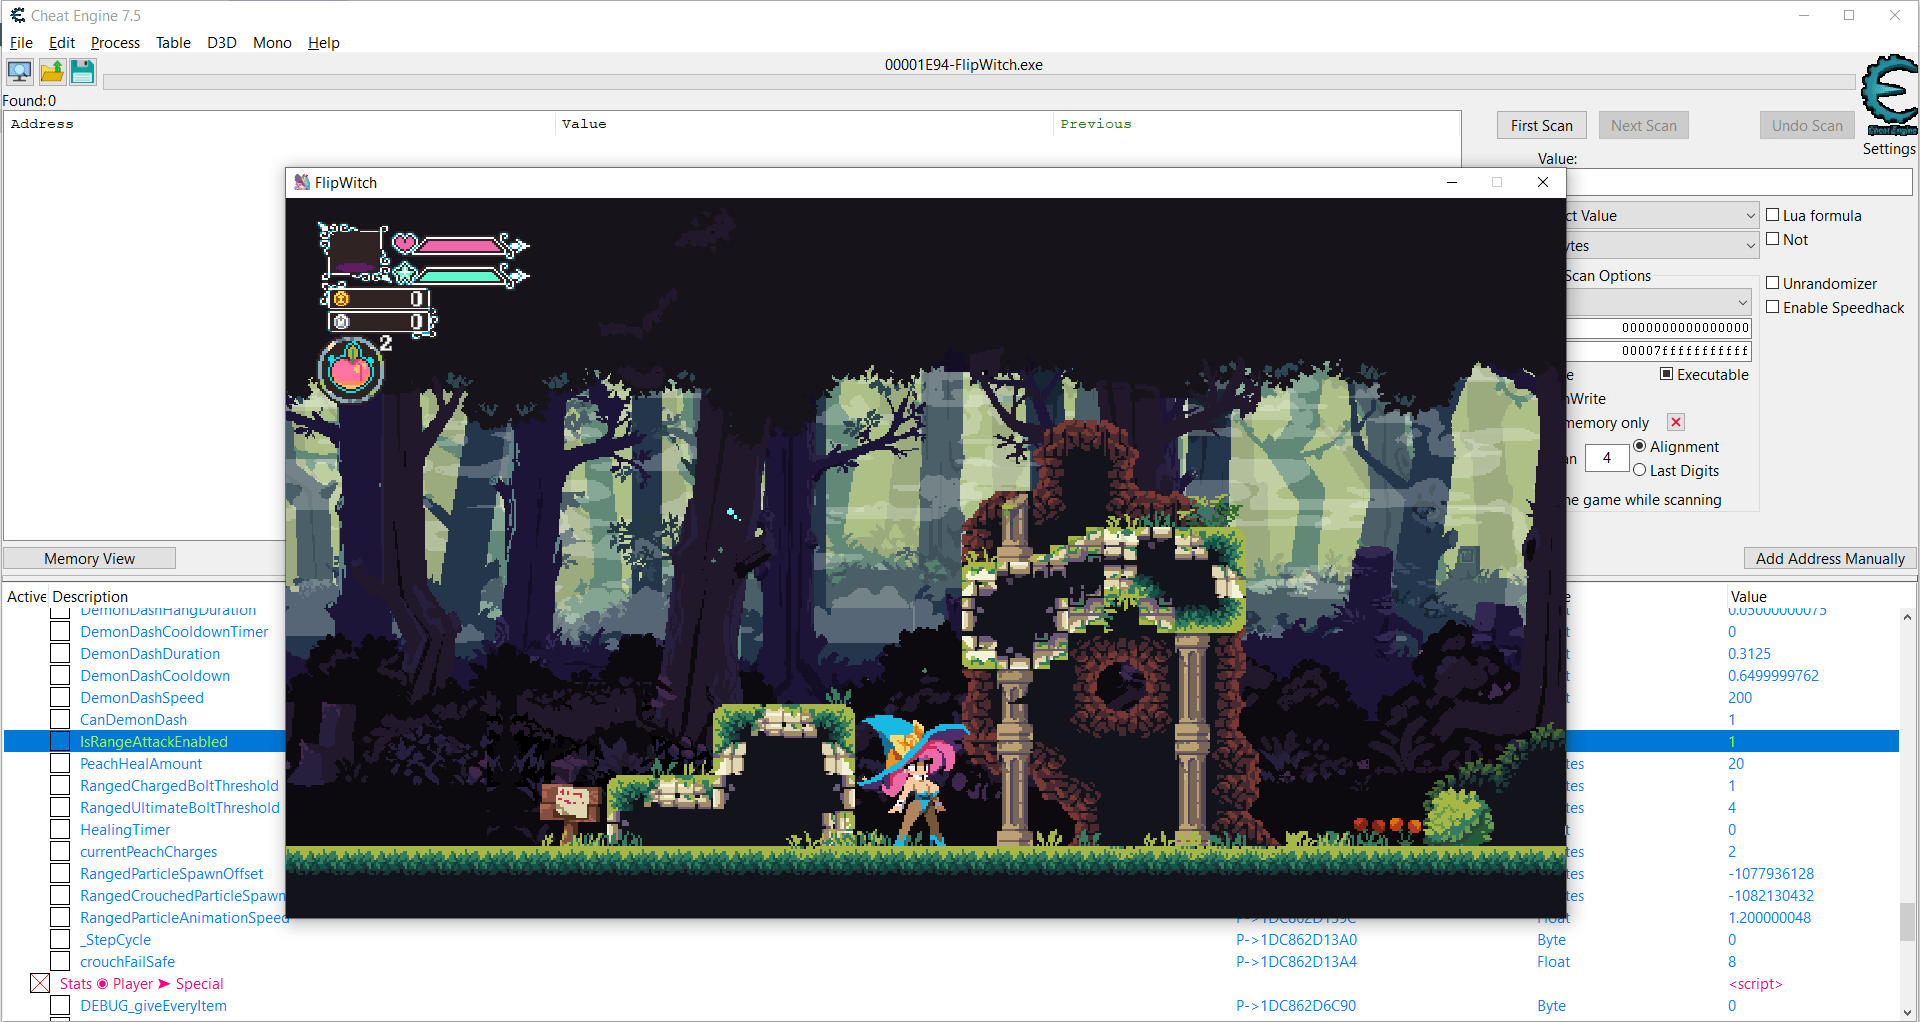1920x1022 pixels.
Task: Enable the Lua formula checkbox
Action: tap(1773, 215)
